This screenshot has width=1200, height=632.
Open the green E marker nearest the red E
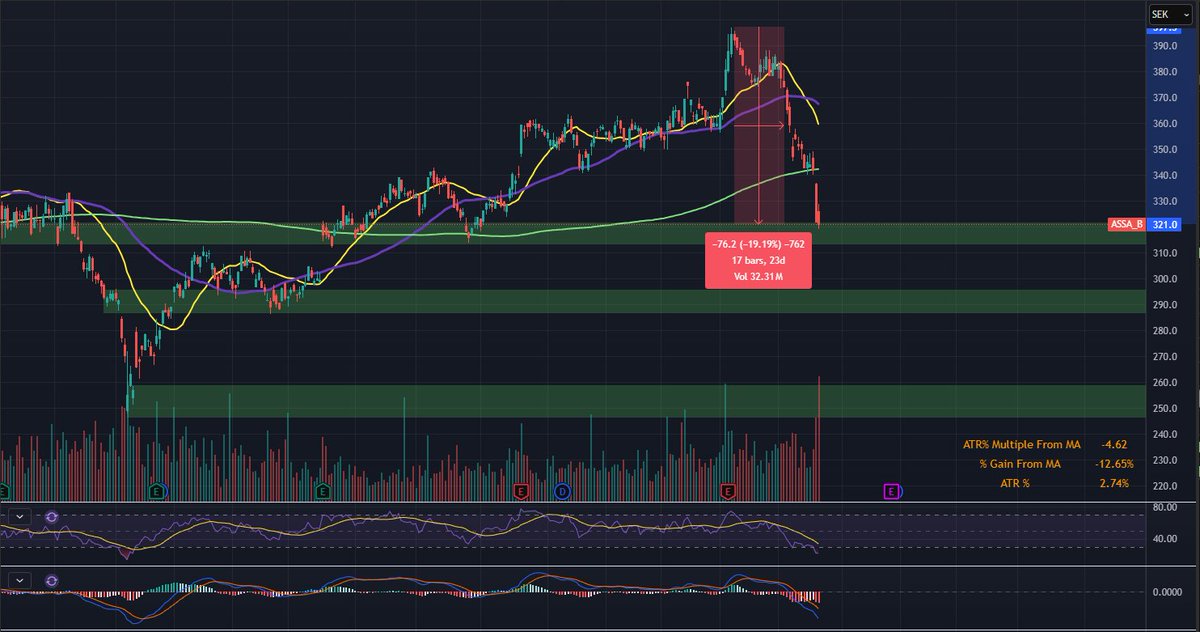pos(323,491)
